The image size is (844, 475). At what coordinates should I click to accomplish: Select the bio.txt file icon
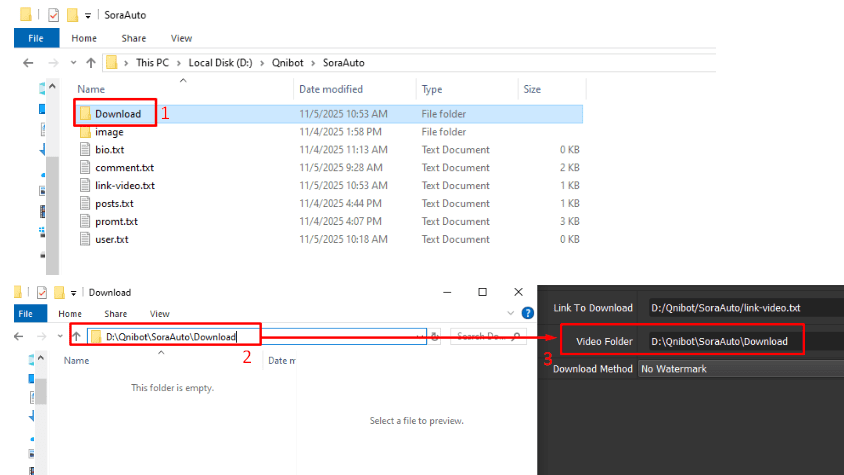click(85, 150)
